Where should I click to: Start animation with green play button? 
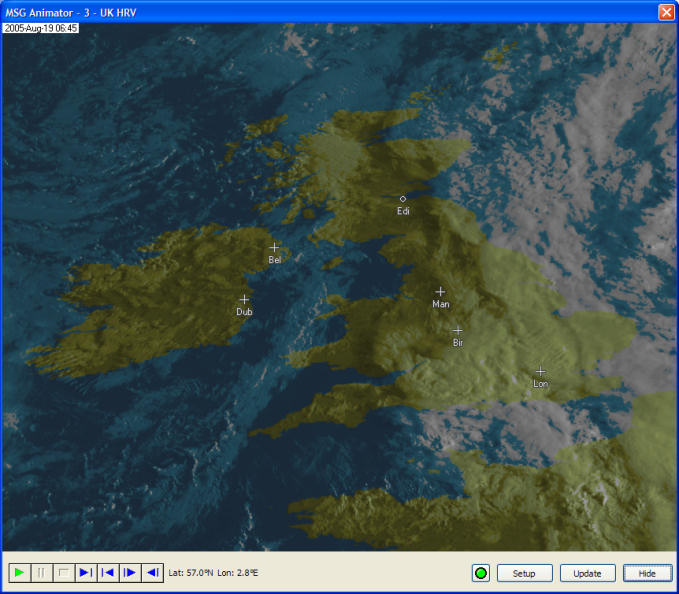coord(19,573)
